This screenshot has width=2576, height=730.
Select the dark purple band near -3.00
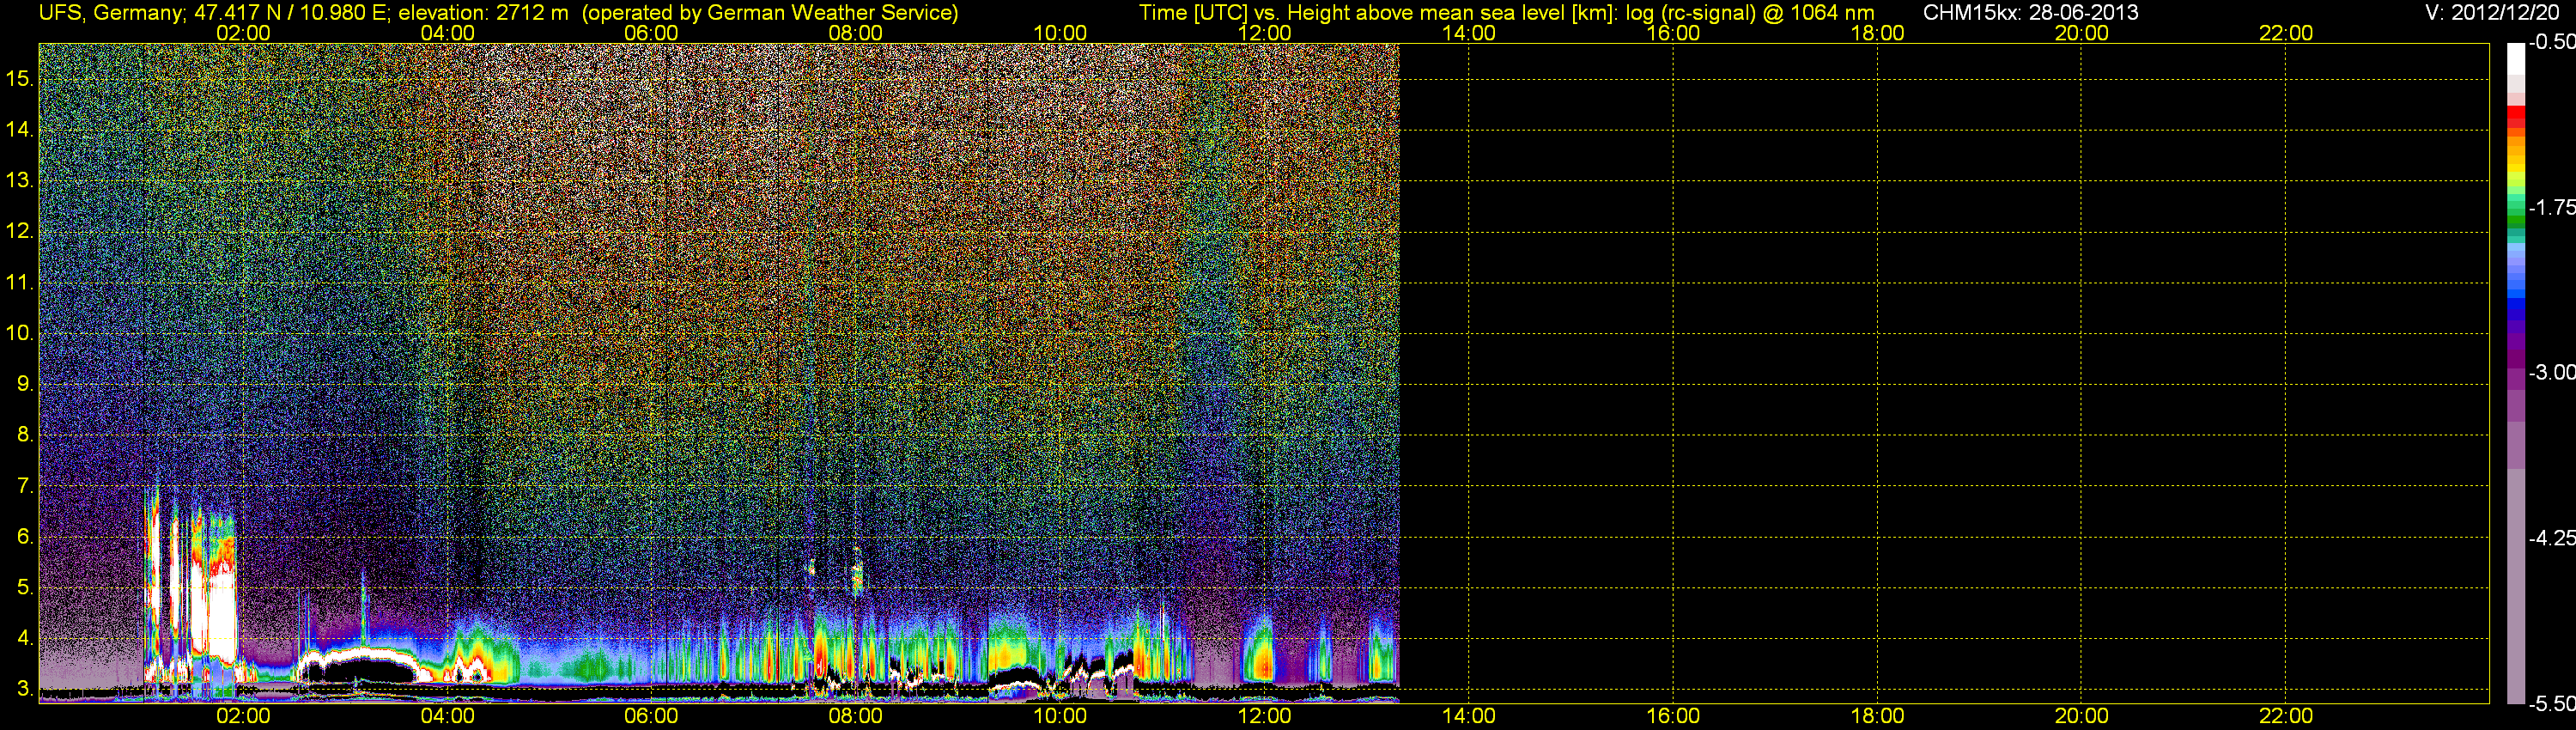pyautogui.click(x=2515, y=355)
